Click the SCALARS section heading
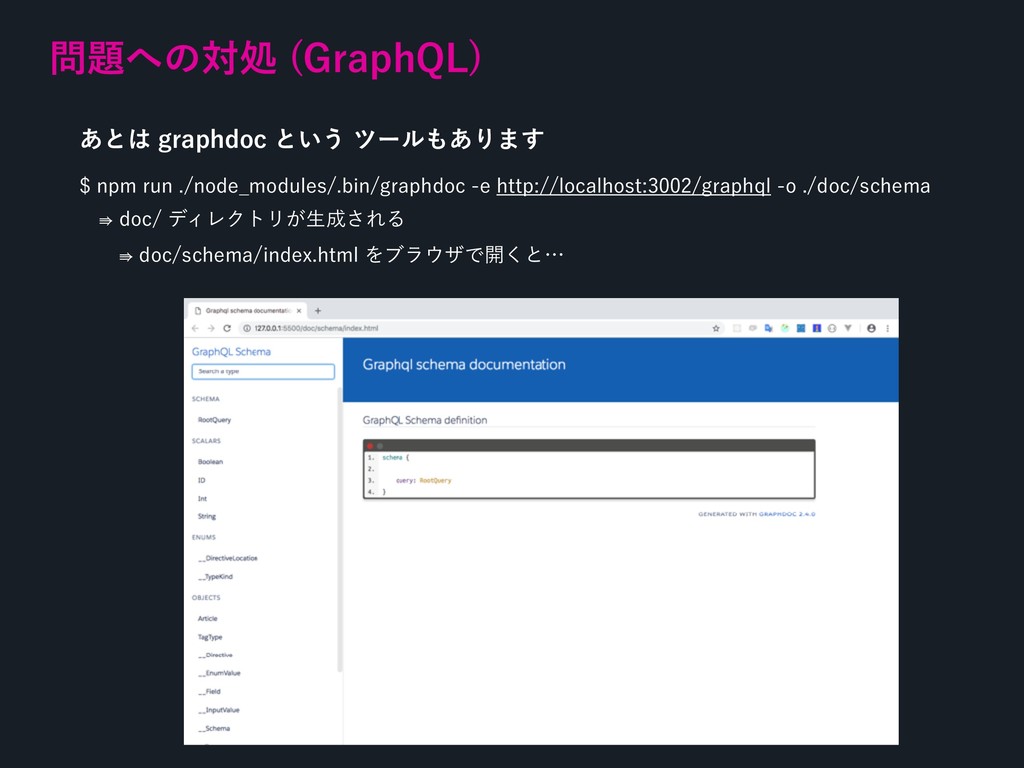Image resolution: width=1024 pixels, height=768 pixels. [206, 441]
